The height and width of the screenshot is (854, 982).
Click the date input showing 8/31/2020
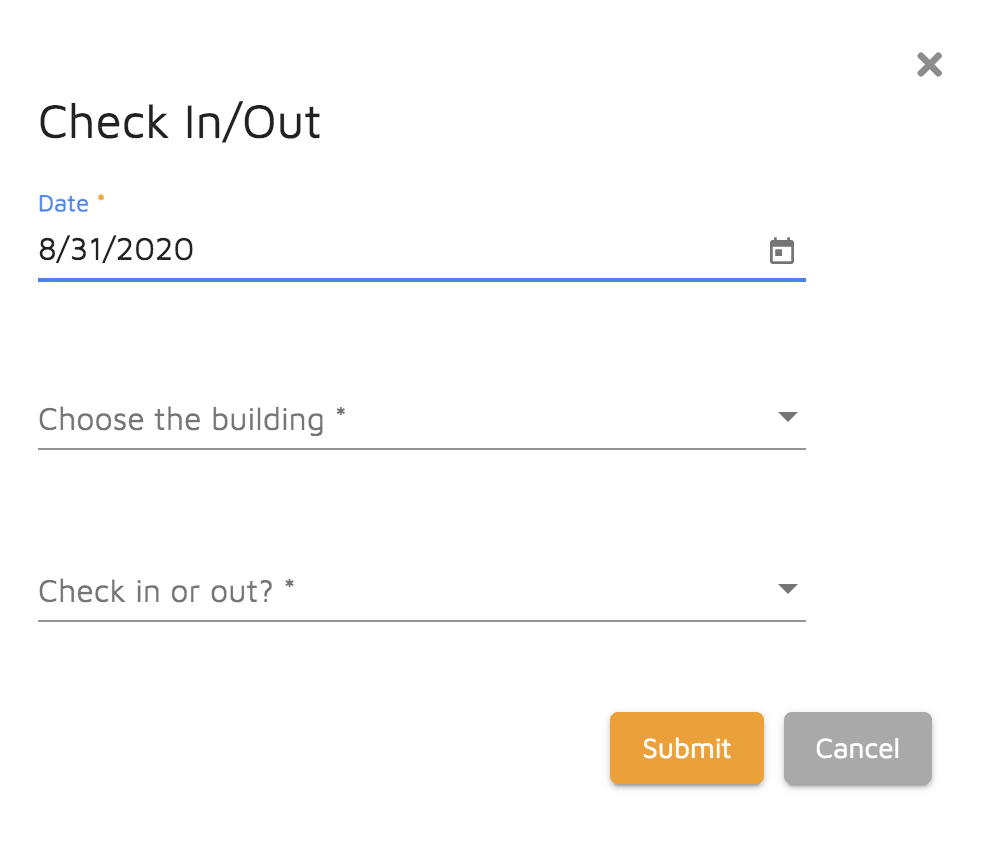(x=115, y=250)
